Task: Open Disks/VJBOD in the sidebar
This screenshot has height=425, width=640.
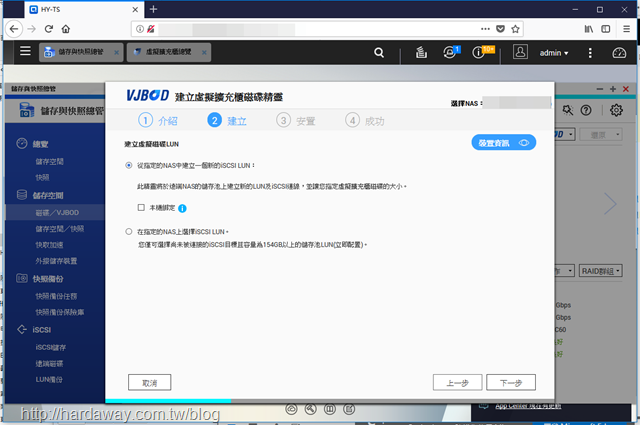Action: pos(57,212)
